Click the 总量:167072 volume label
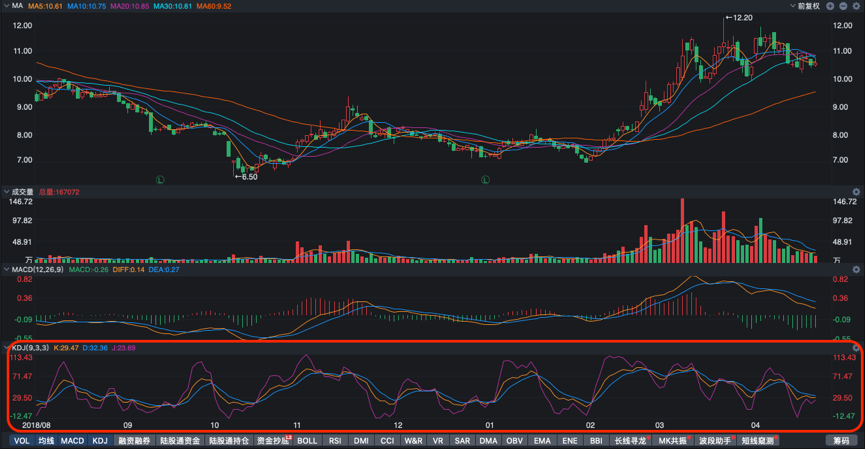This screenshot has width=865, height=449. click(x=59, y=192)
